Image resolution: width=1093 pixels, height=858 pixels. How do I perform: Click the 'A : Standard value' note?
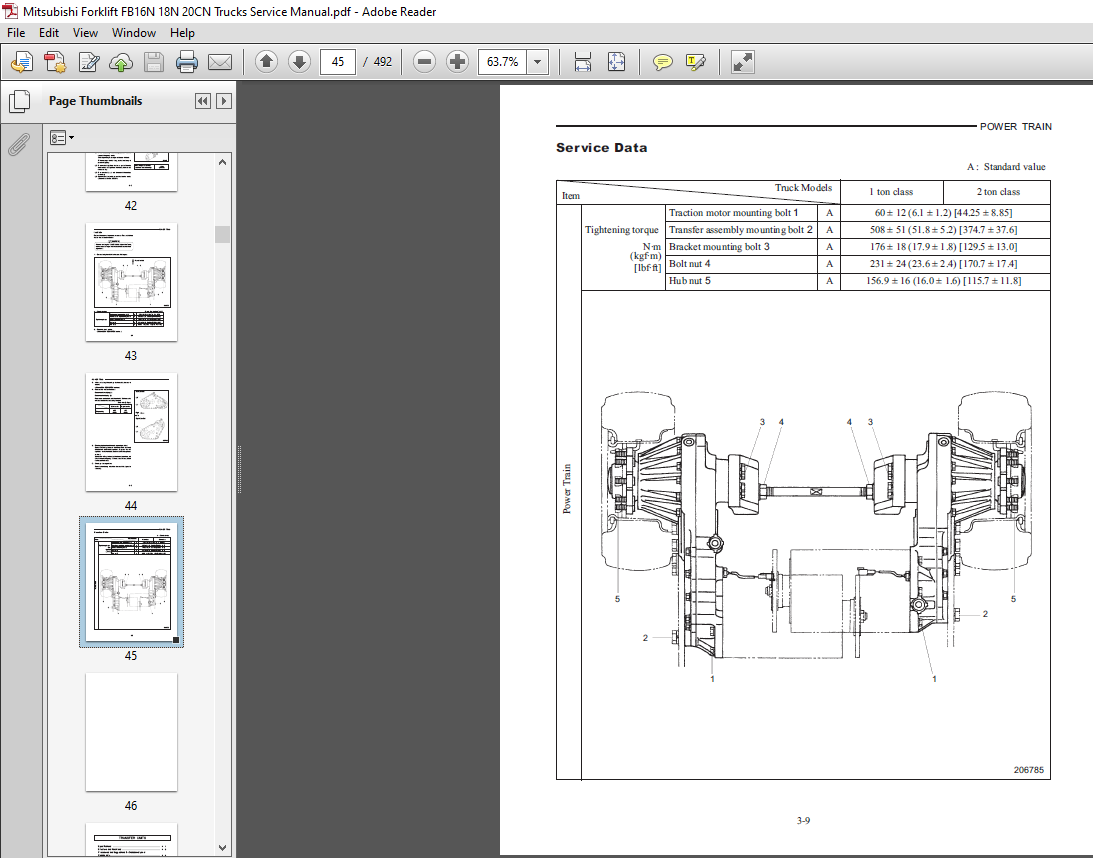pos(1006,167)
